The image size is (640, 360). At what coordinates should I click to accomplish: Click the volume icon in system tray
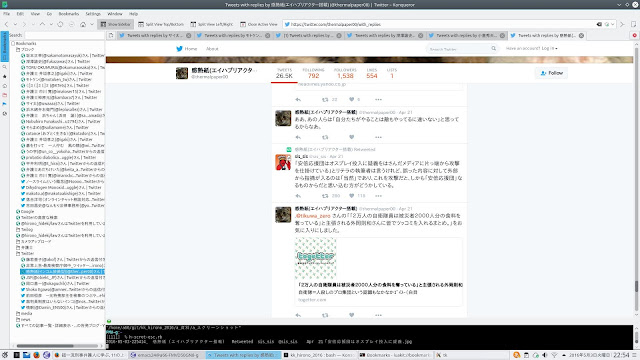pos(545,355)
